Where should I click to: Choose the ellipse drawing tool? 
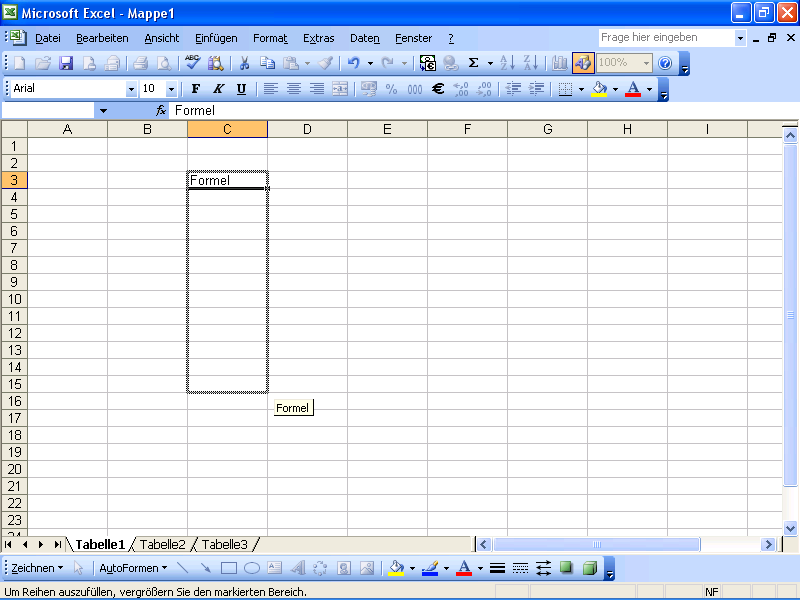point(252,568)
